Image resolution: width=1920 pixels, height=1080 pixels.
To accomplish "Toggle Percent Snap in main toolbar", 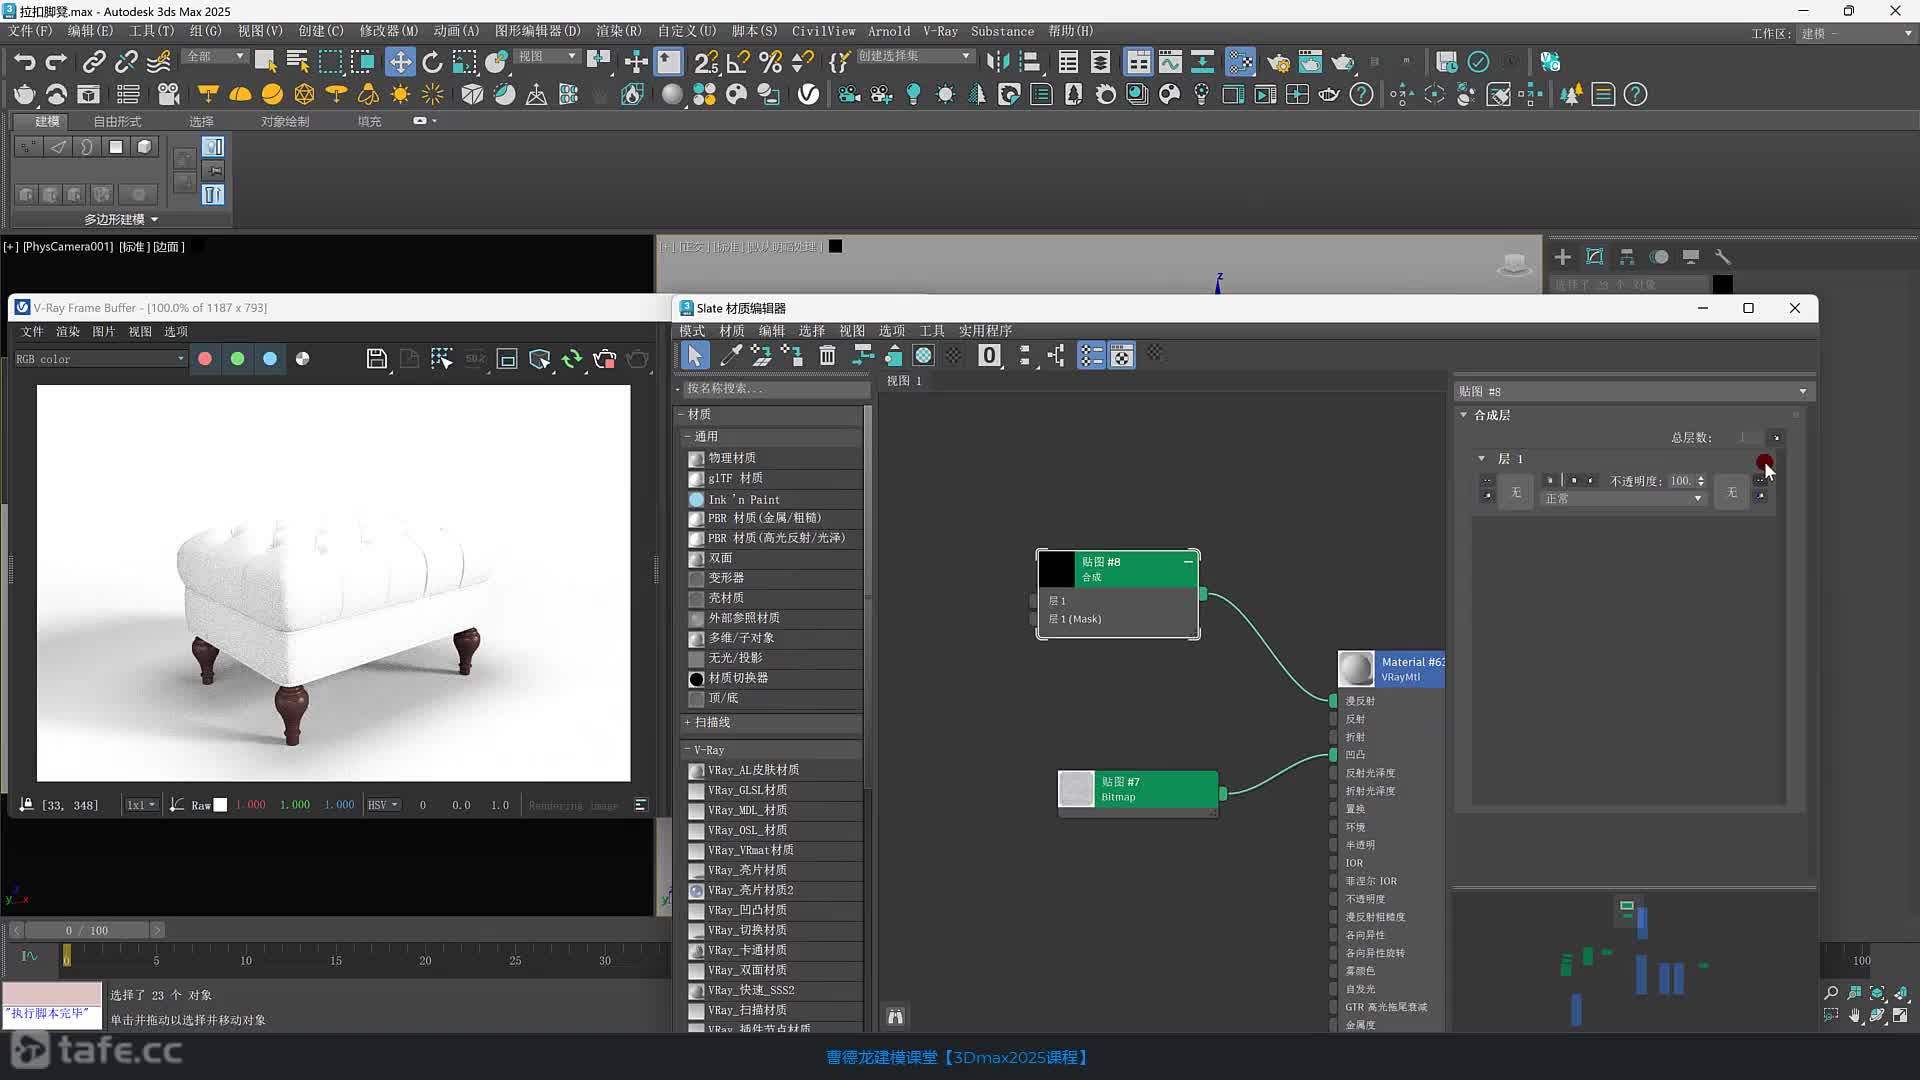I will [x=770, y=62].
